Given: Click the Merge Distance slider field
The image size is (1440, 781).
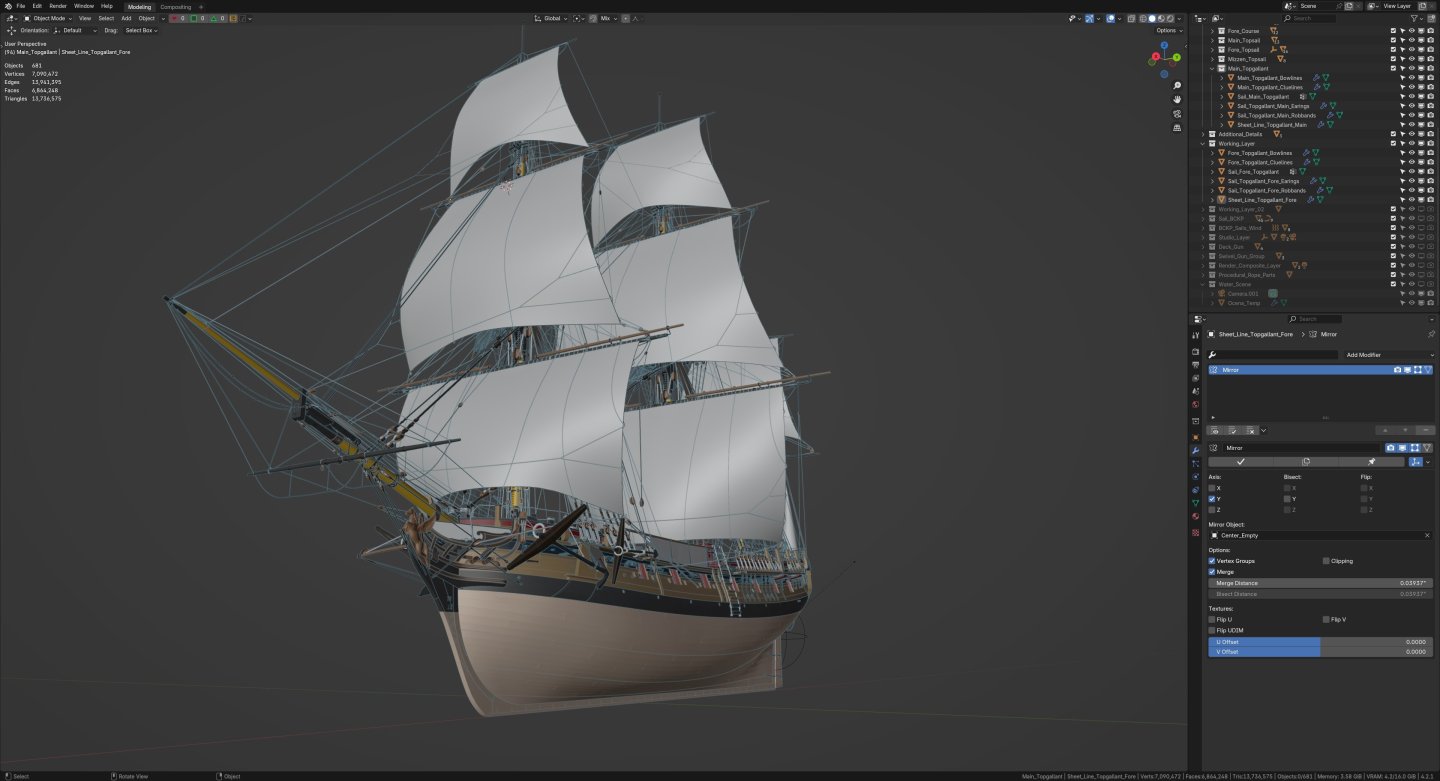Looking at the screenshot, I should [x=1320, y=583].
